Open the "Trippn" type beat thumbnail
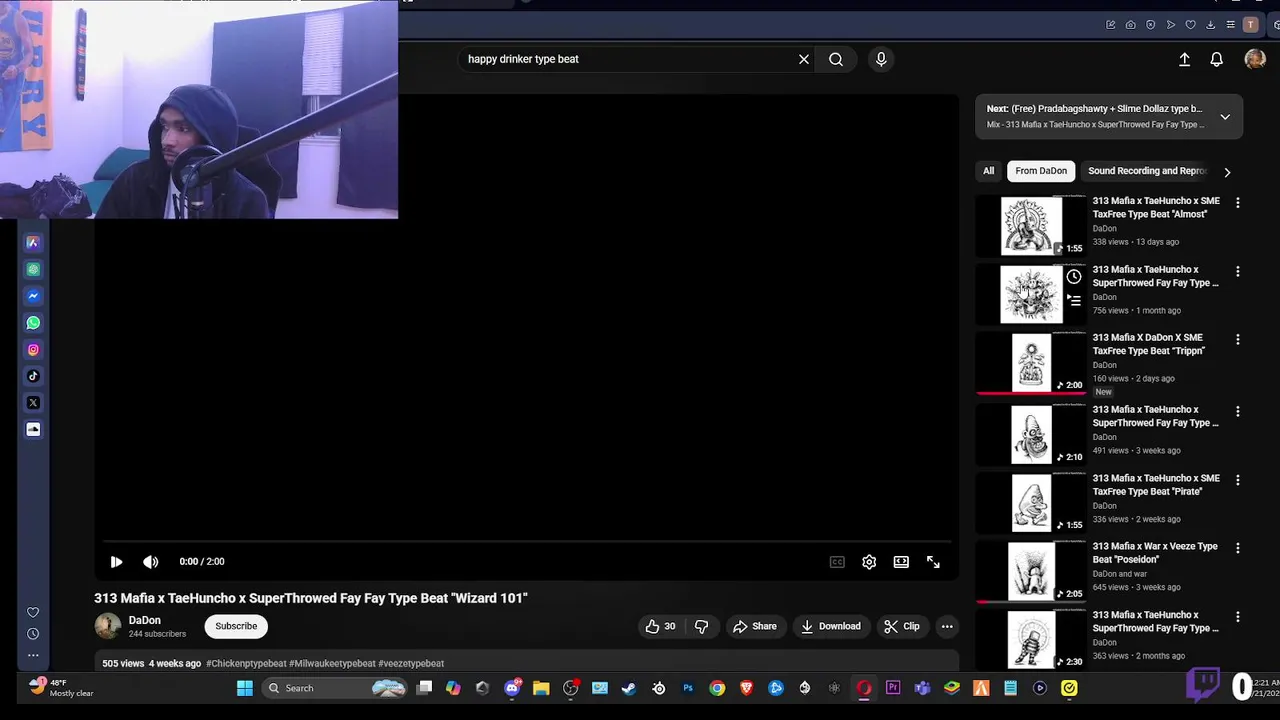 [1031, 363]
